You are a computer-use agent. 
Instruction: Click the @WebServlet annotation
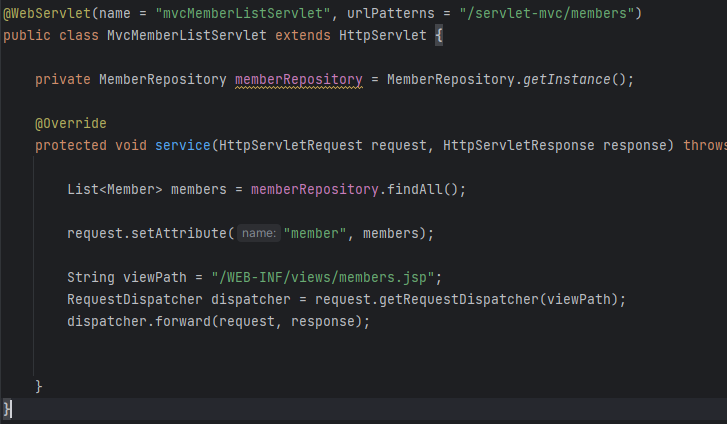click(x=47, y=13)
